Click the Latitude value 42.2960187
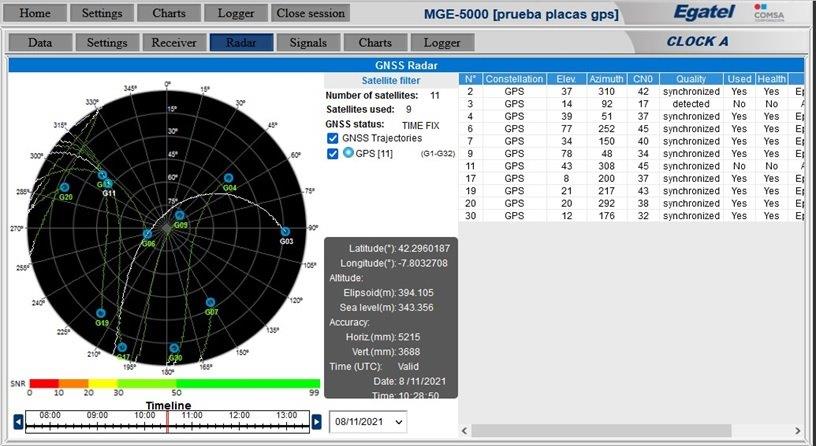The height and width of the screenshot is (446, 816). [x=424, y=249]
